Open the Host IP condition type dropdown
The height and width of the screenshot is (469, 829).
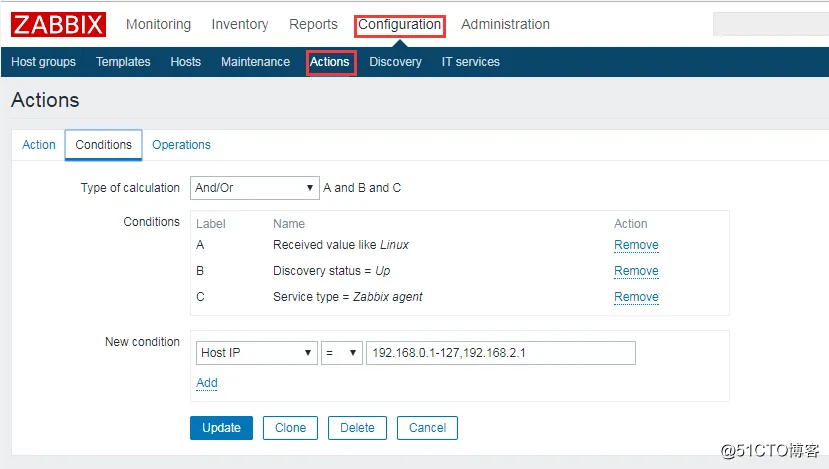tap(256, 353)
